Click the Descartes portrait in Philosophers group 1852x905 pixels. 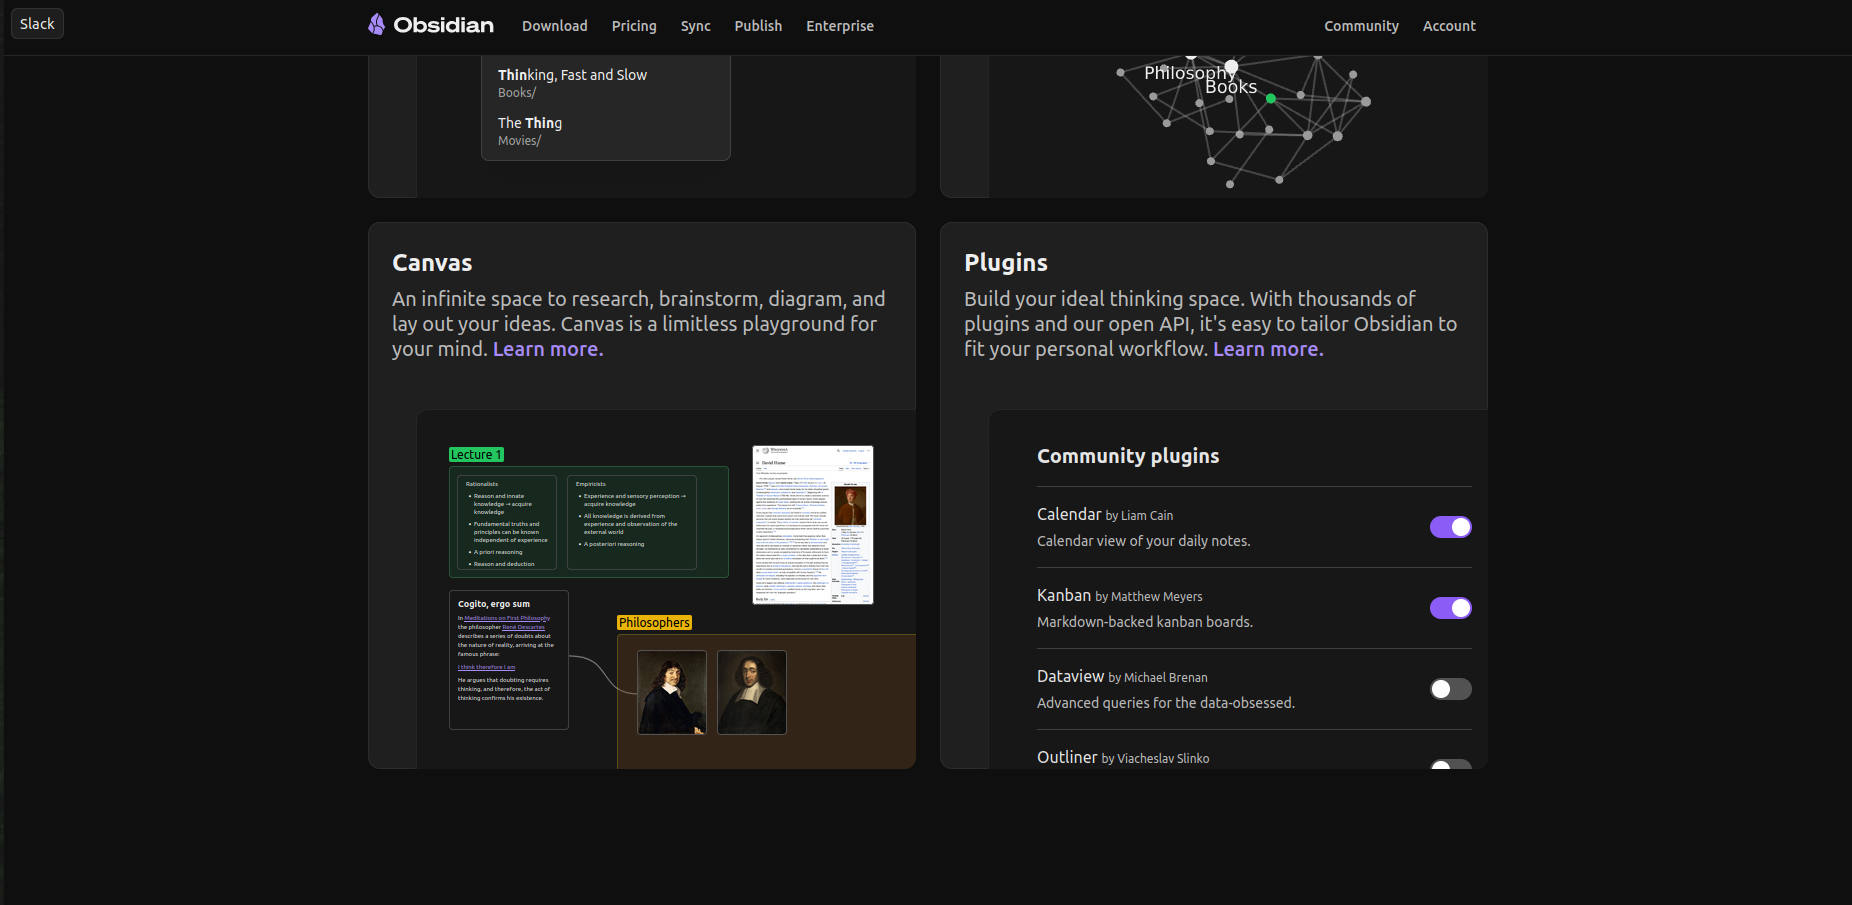[672, 692]
